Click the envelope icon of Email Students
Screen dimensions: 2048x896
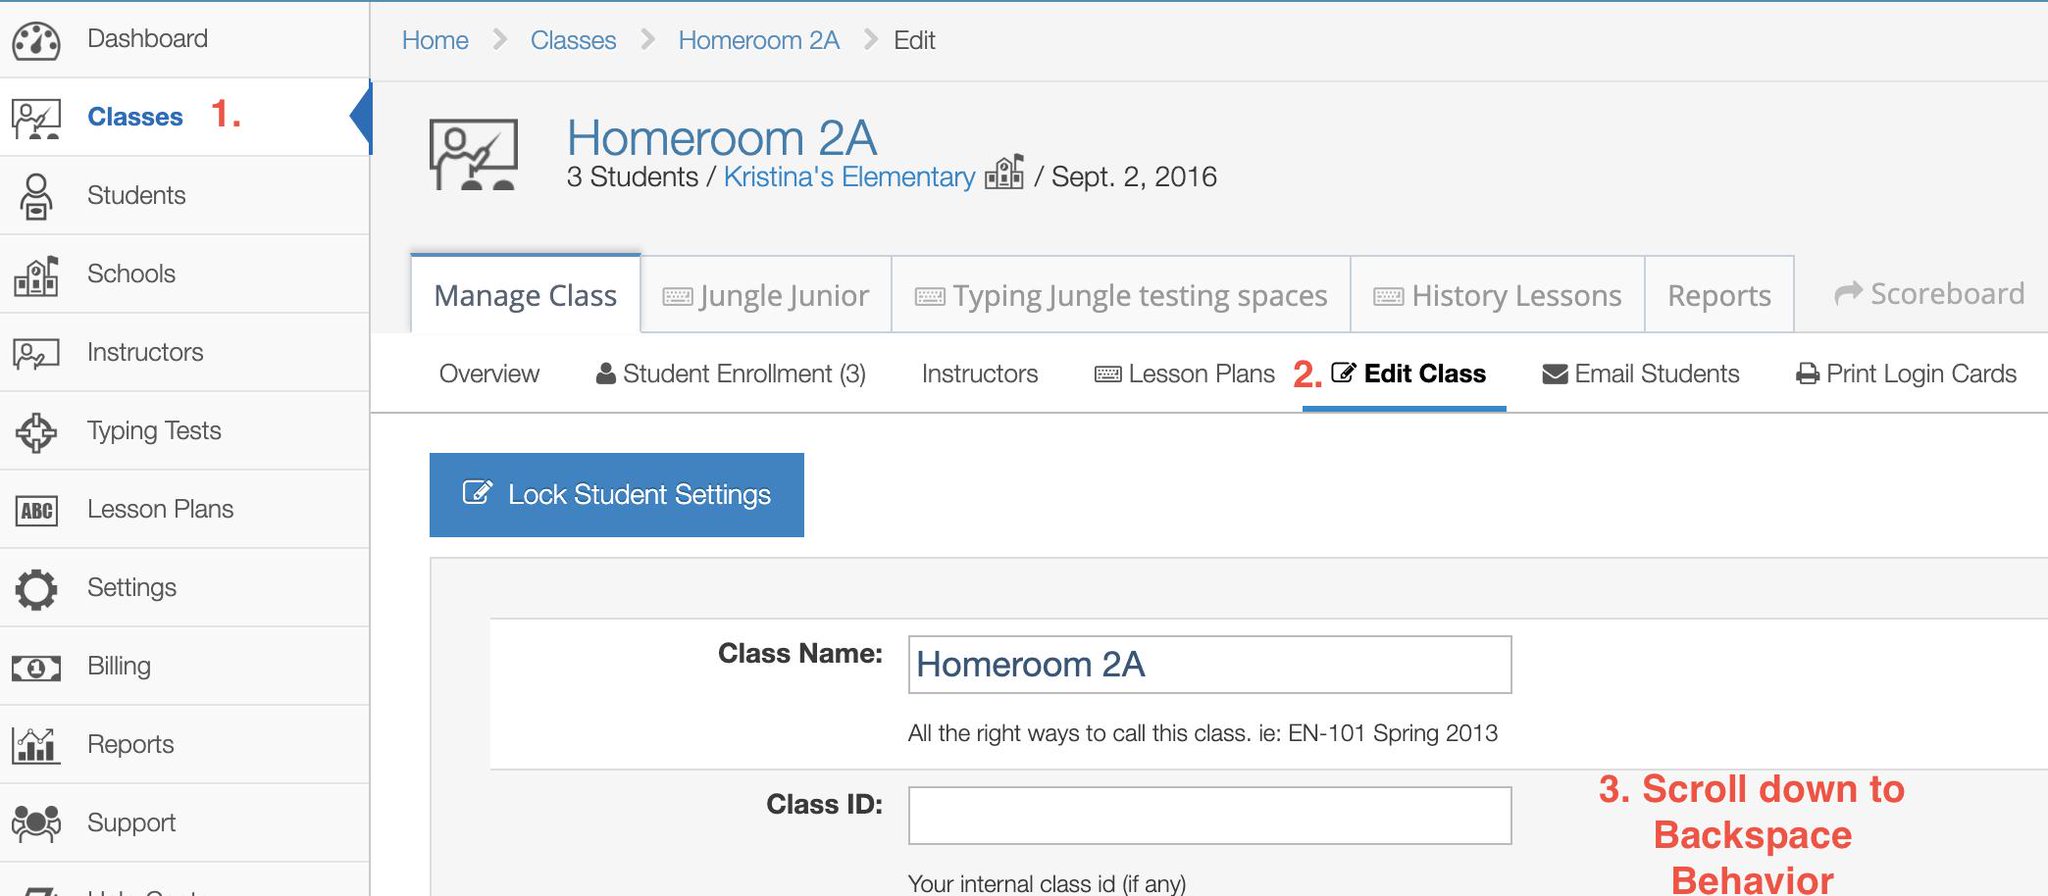point(1554,374)
